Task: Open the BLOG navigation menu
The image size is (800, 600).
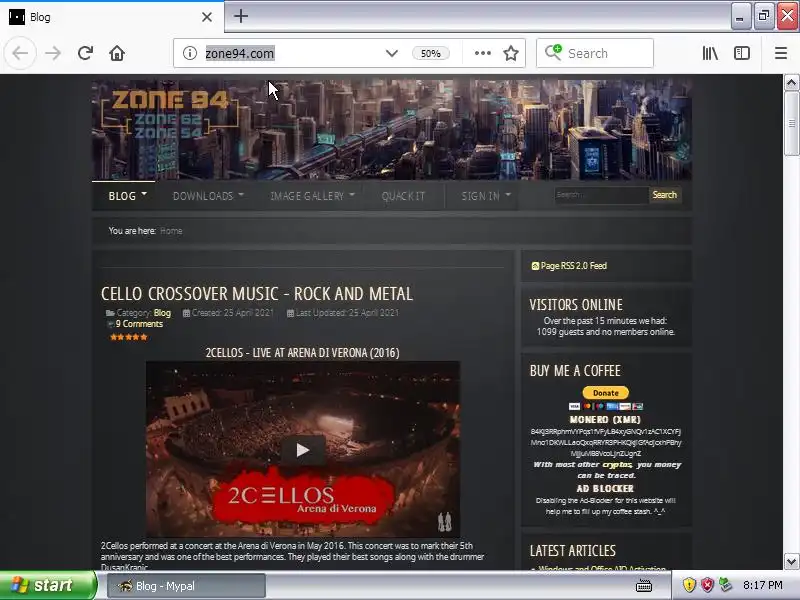Action: (x=128, y=196)
